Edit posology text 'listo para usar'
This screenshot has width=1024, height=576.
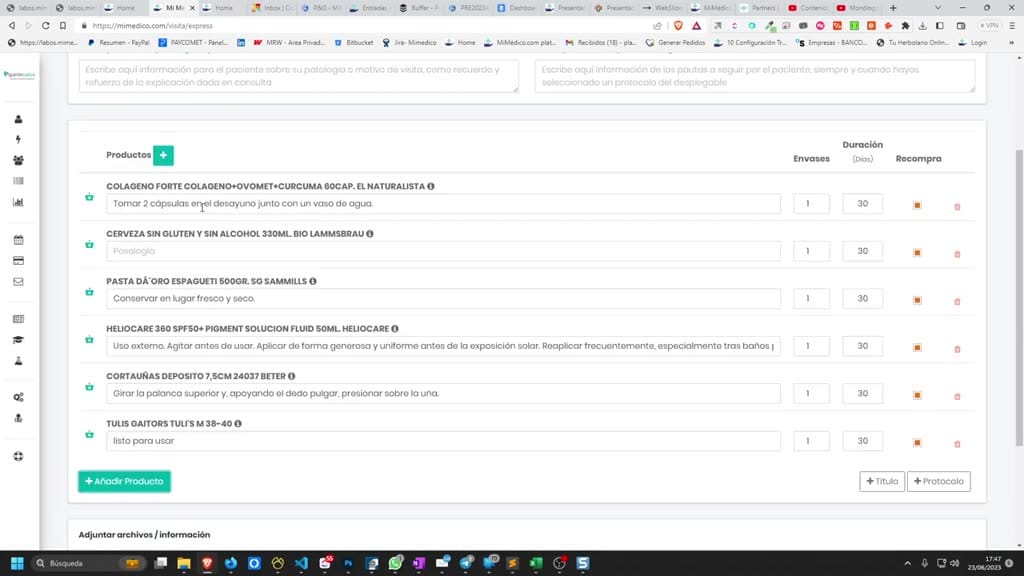coord(443,441)
